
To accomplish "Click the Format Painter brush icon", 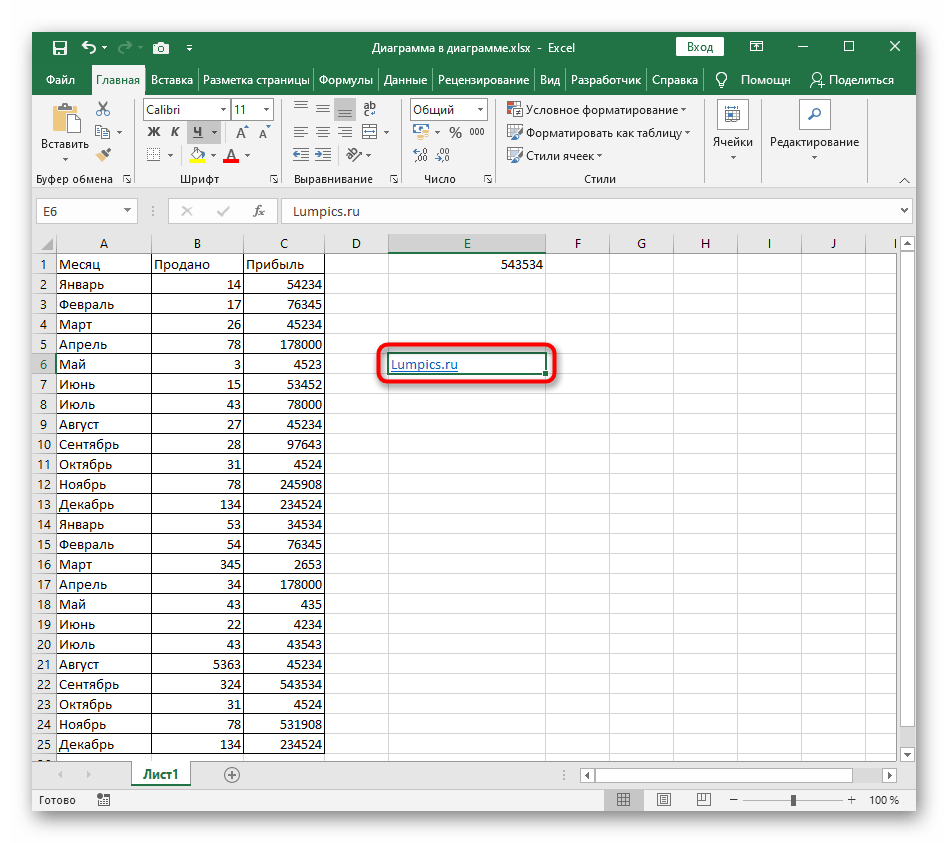I will click(x=103, y=155).
